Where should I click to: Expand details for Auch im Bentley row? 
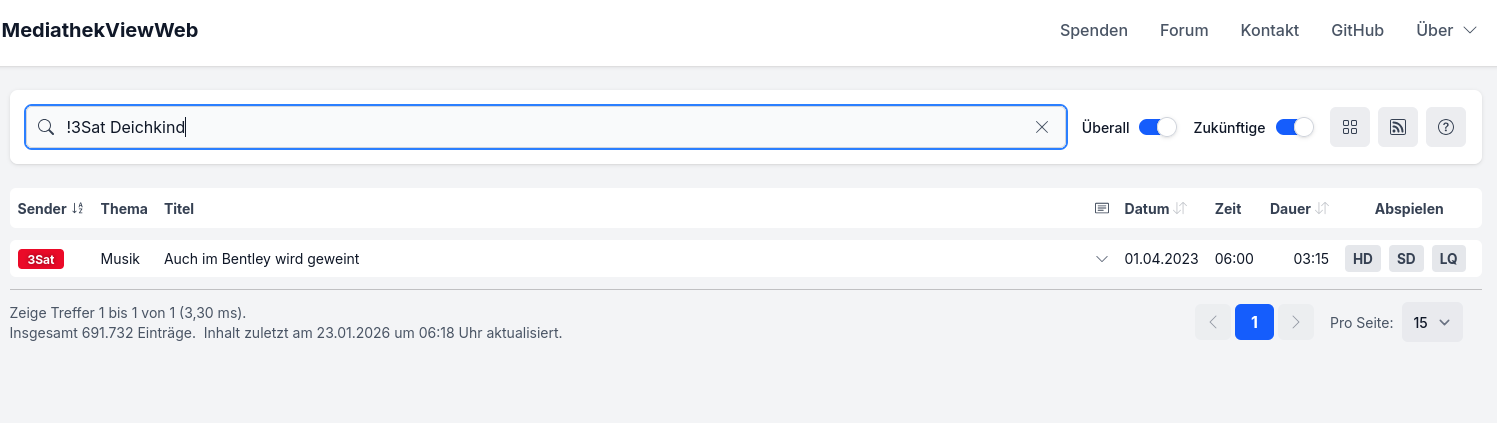(1102, 259)
